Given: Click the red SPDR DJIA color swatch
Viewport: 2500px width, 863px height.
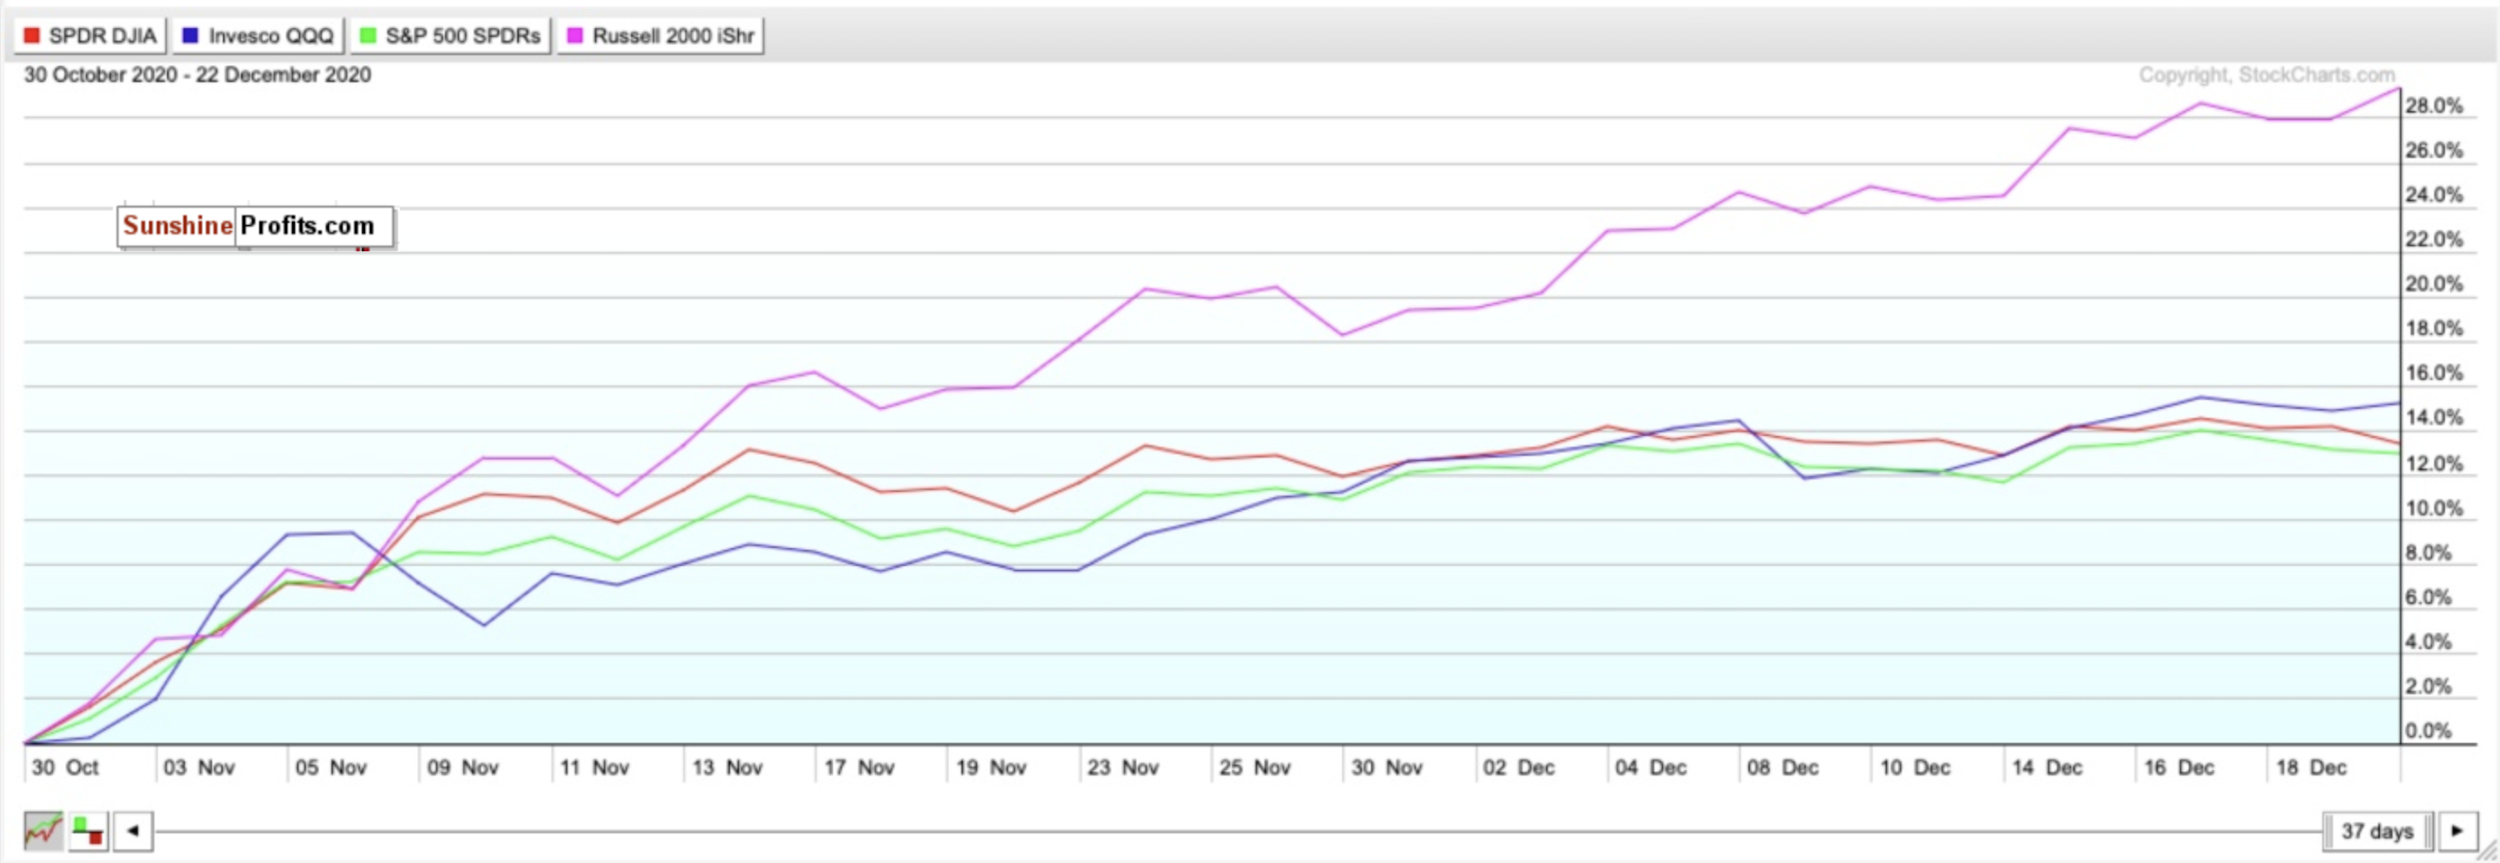Looking at the screenshot, I should tap(32, 36).
